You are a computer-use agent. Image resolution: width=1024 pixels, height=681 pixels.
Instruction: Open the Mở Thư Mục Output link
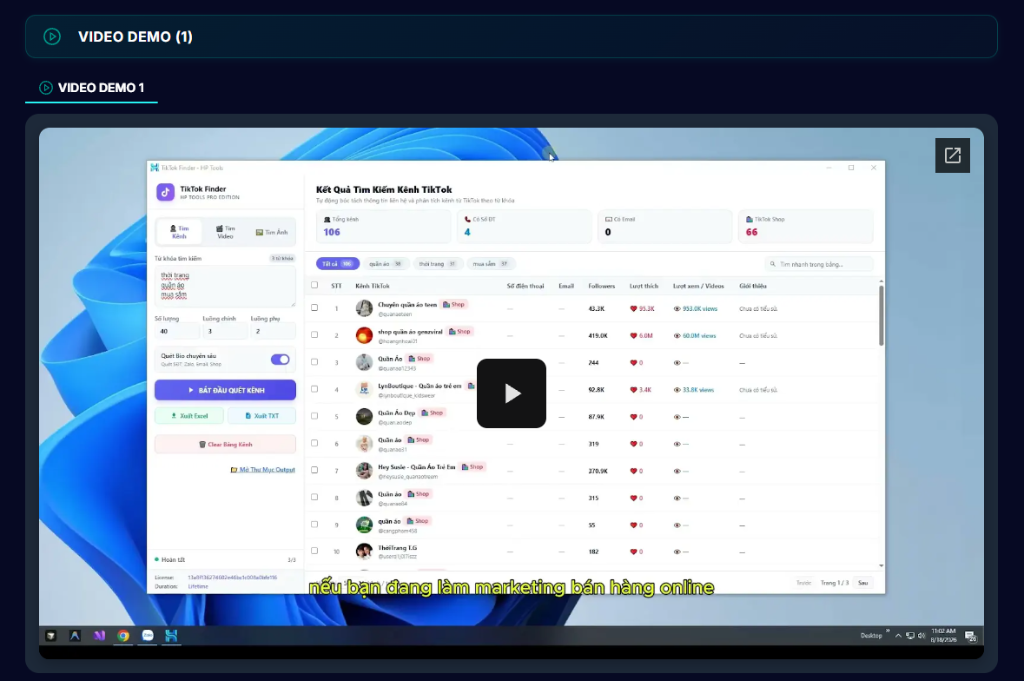pyautogui.click(x=263, y=469)
